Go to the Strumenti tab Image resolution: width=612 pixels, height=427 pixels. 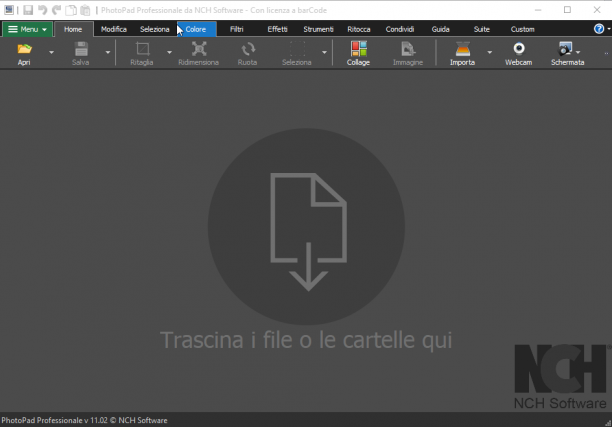(318, 29)
